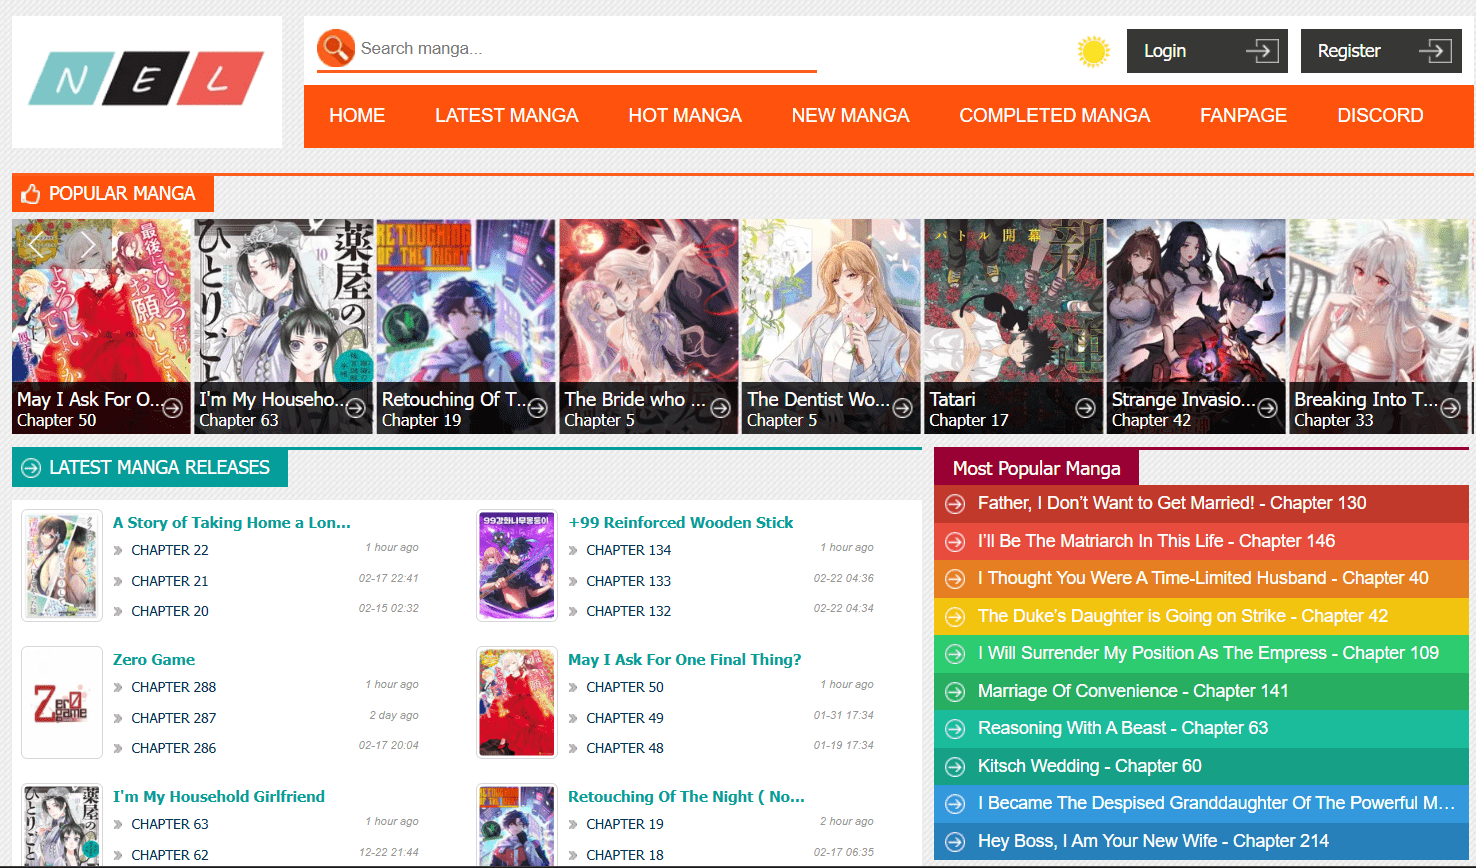Click the orange search magnifier icon
The height and width of the screenshot is (868, 1476).
(x=336, y=48)
